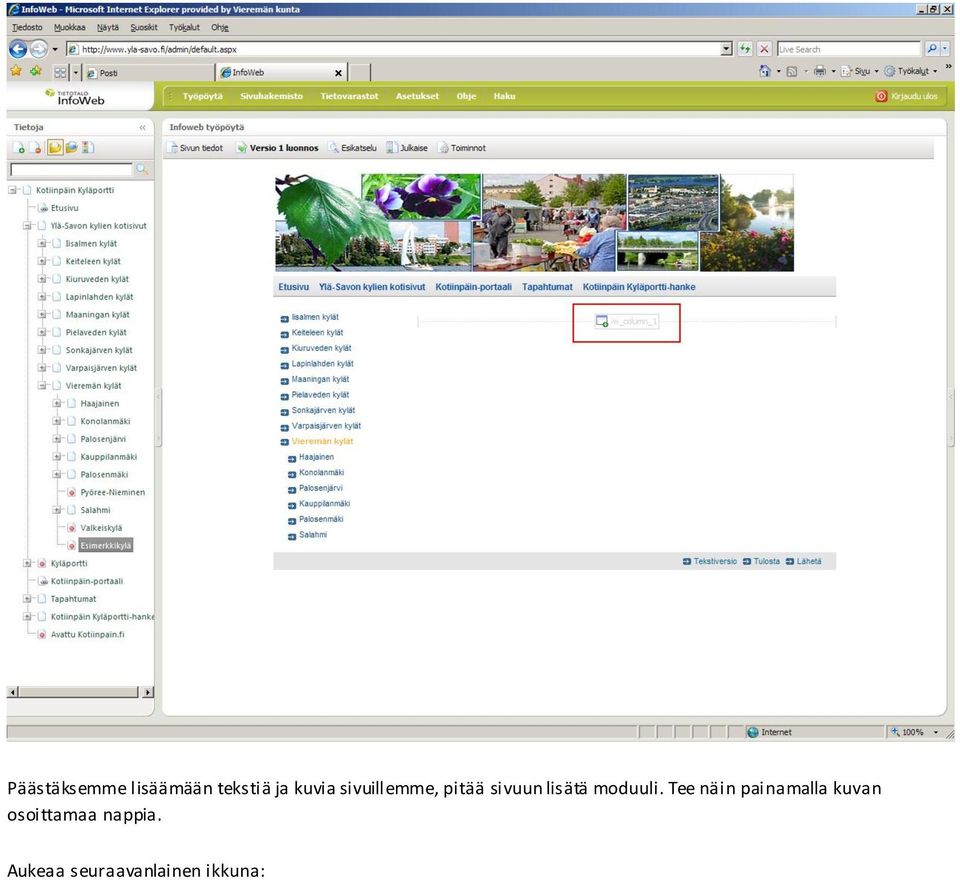Click Kotiinpäin-portaali link in page navigation
This screenshot has width=960, height=880.
pos(473,287)
